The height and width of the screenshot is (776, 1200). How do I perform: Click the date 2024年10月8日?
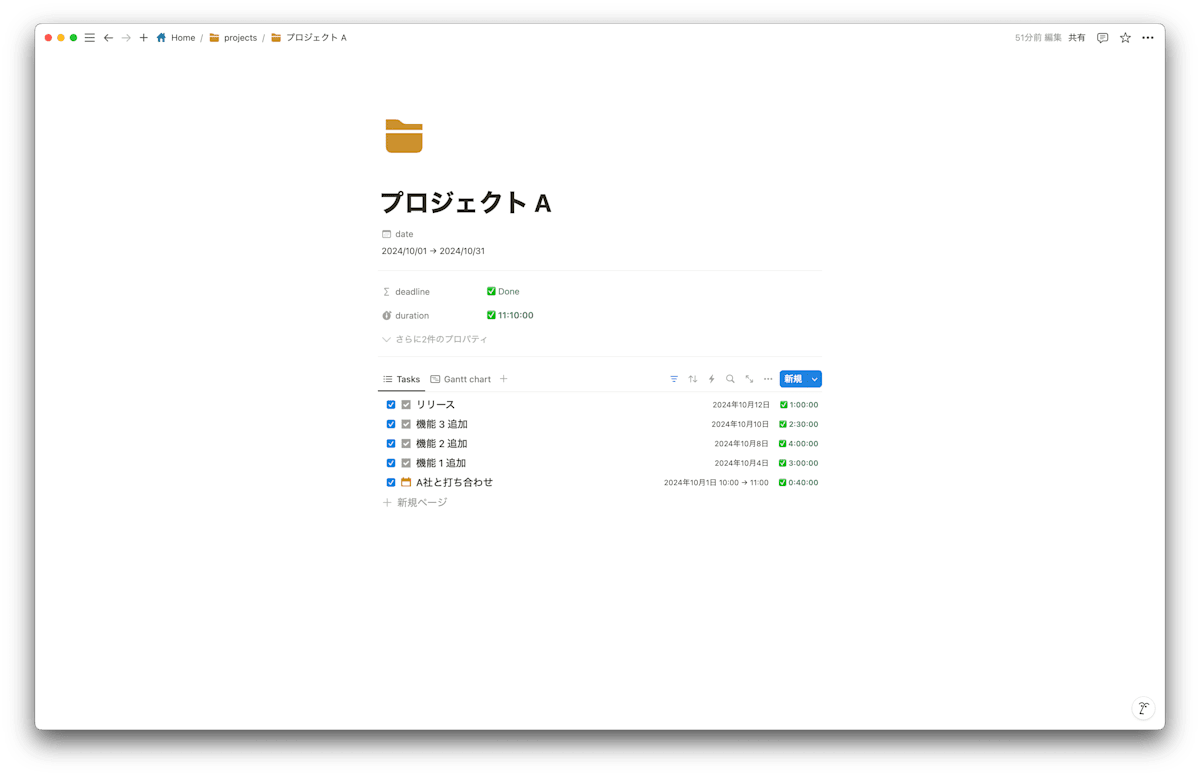point(742,444)
